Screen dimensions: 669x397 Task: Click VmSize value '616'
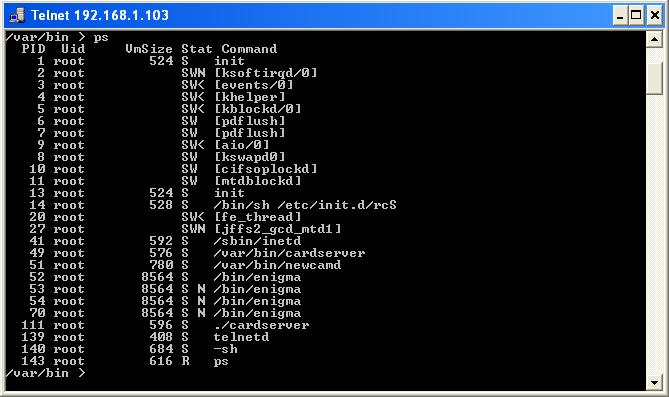pos(161,361)
